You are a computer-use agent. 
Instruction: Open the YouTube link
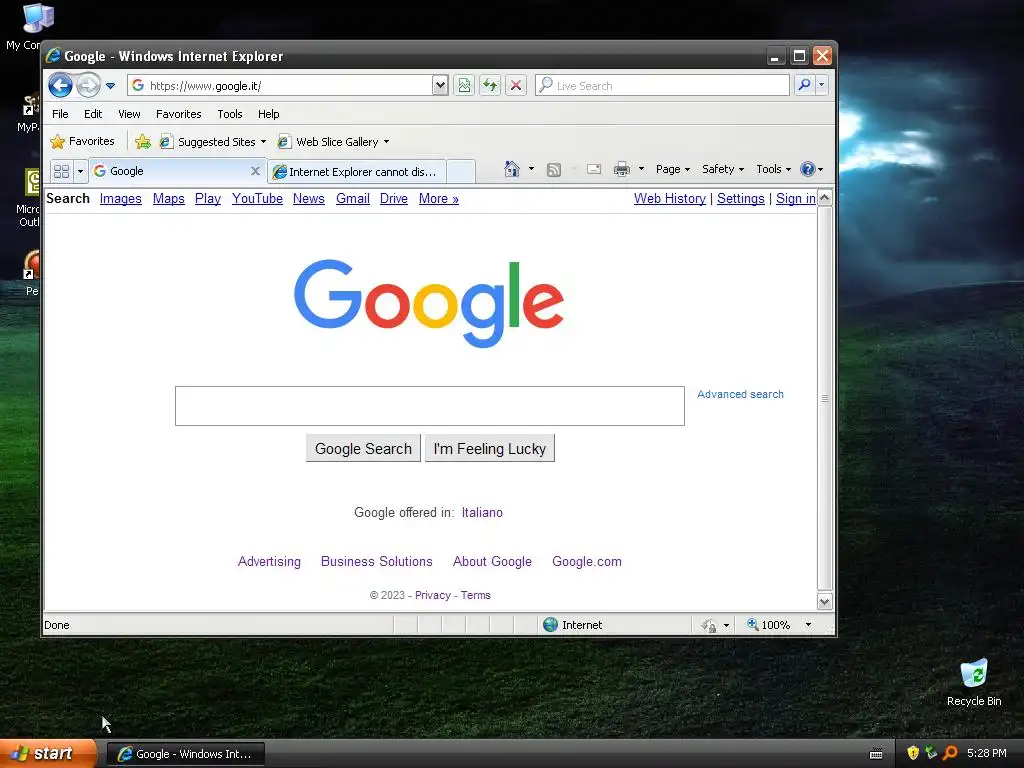(257, 199)
